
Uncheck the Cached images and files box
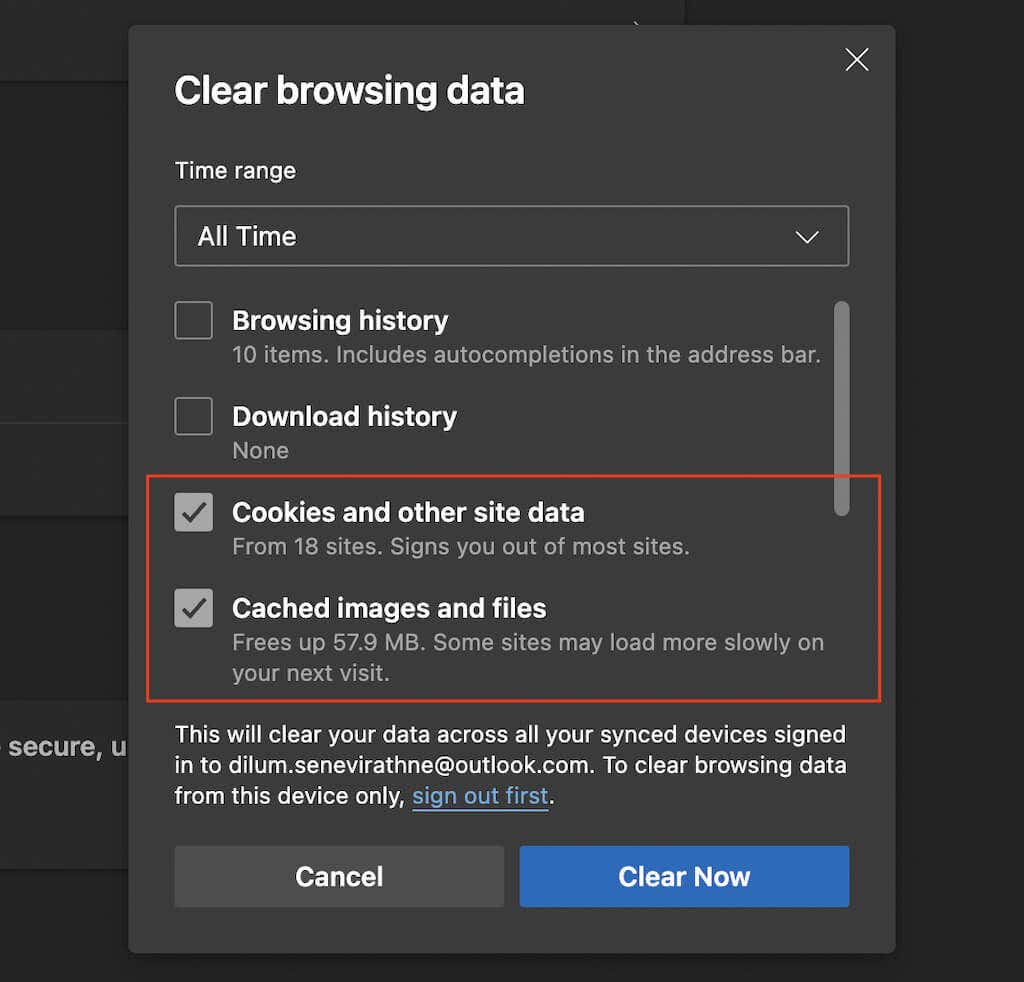click(194, 608)
